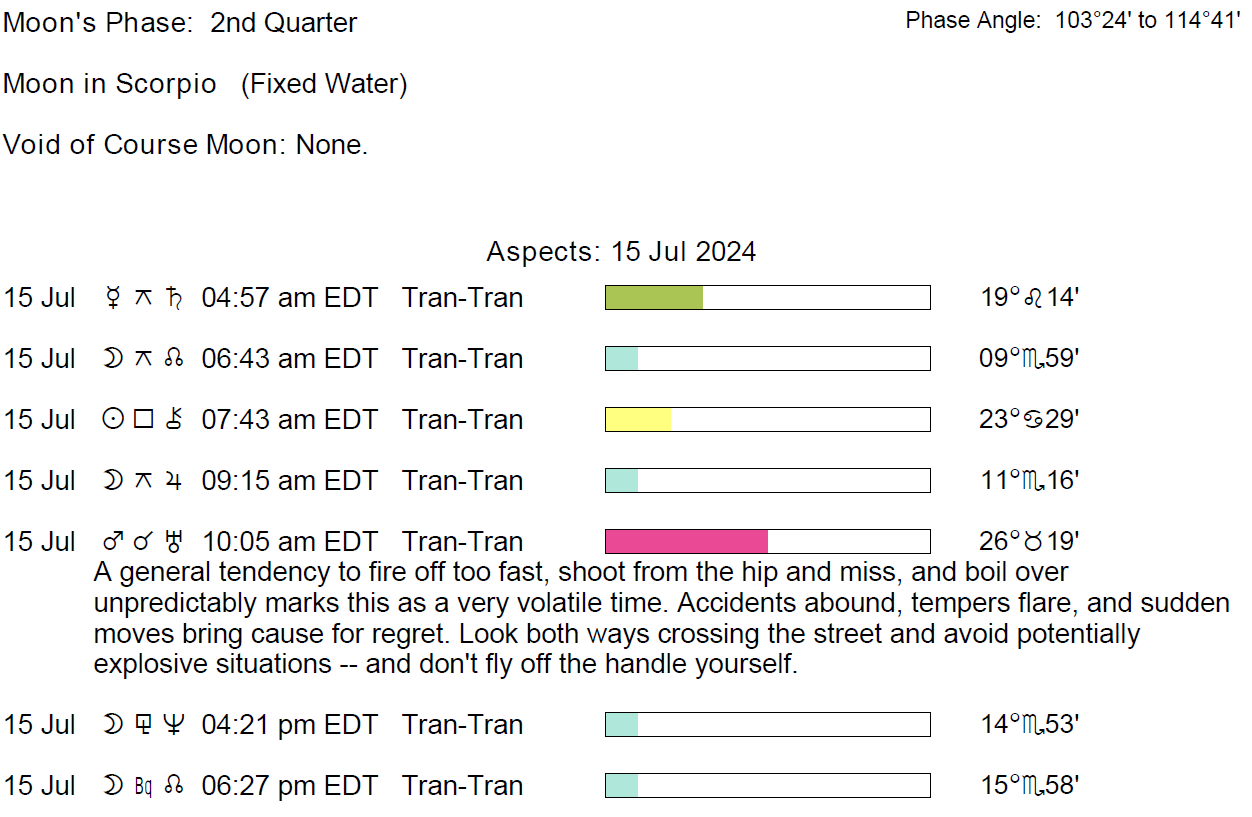This screenshot has width=1252, height=817.
Task: Click the pink Mars-Uranus strength bar
Action: coord(686,542)
